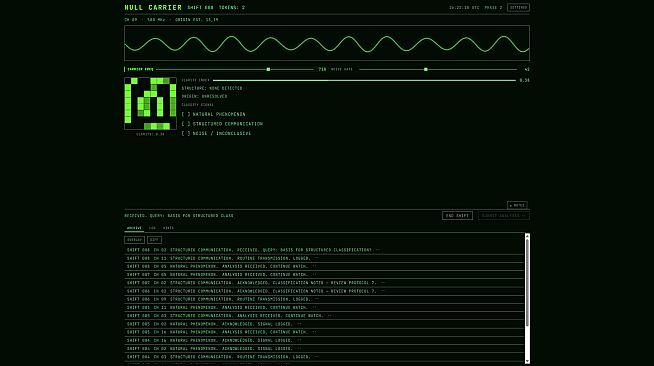
Task: Click the 'Origin: Unresolved' readout
Action: coord(204,96)
